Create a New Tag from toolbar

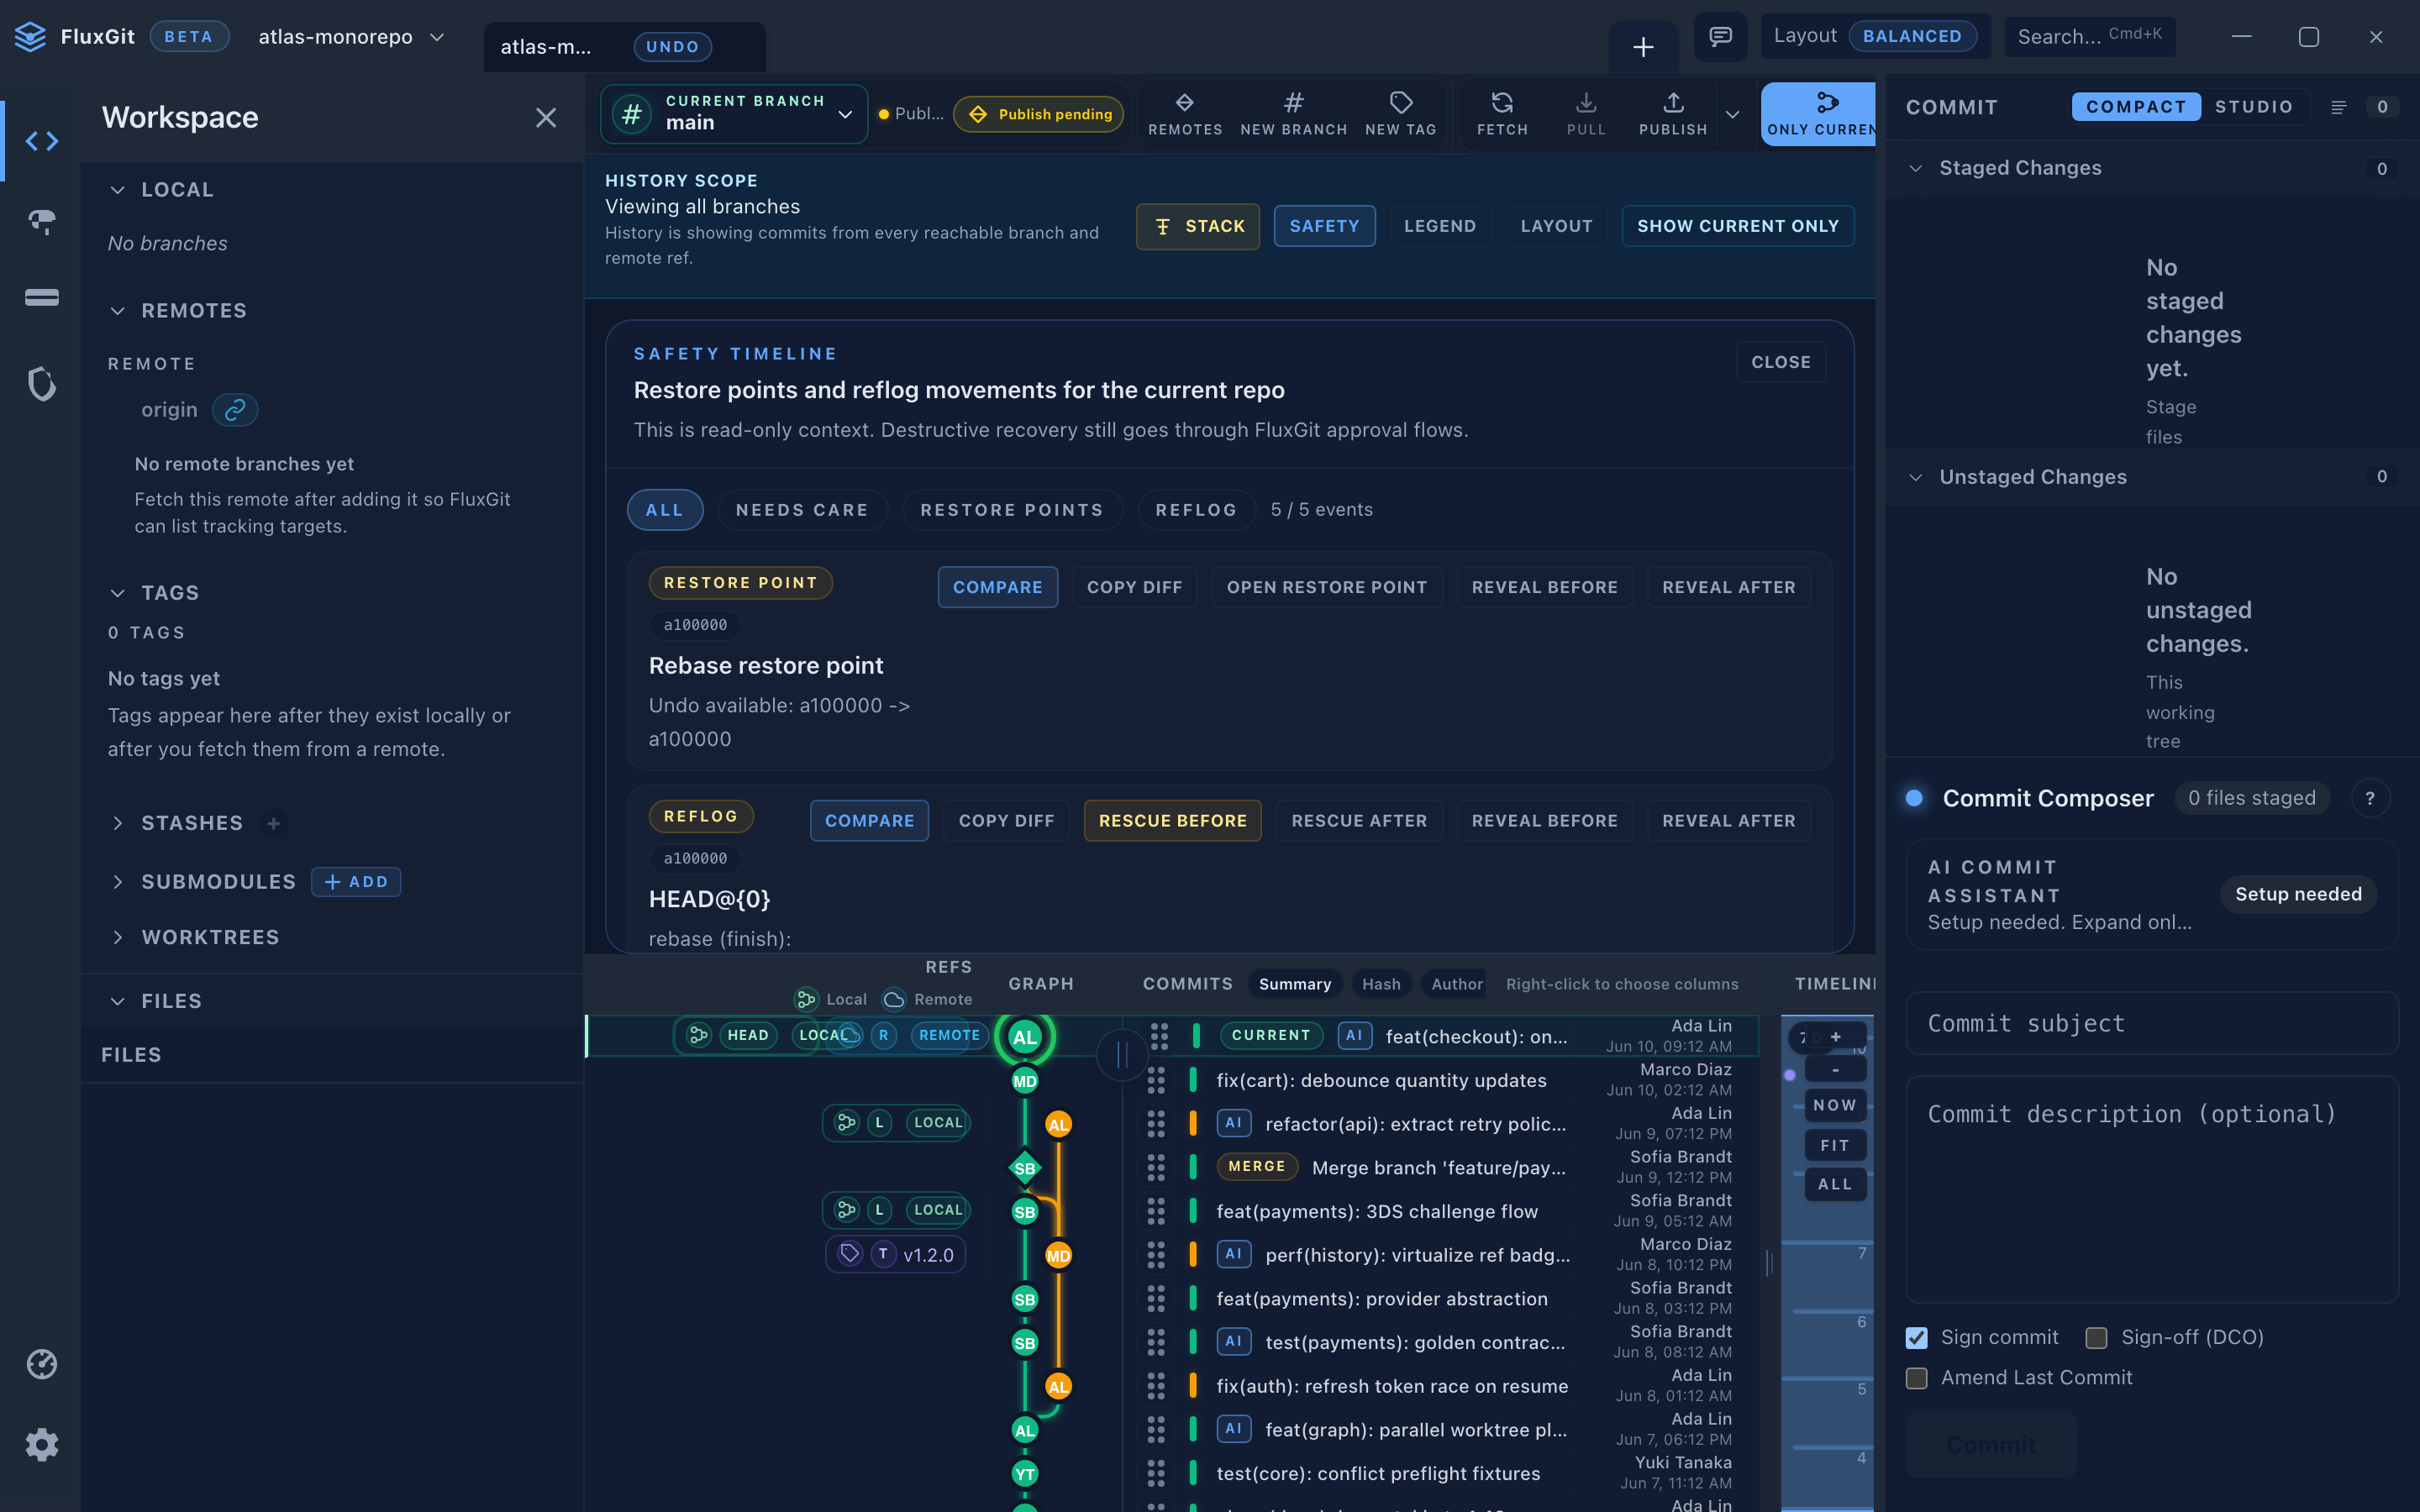(x=1400, y=114)
